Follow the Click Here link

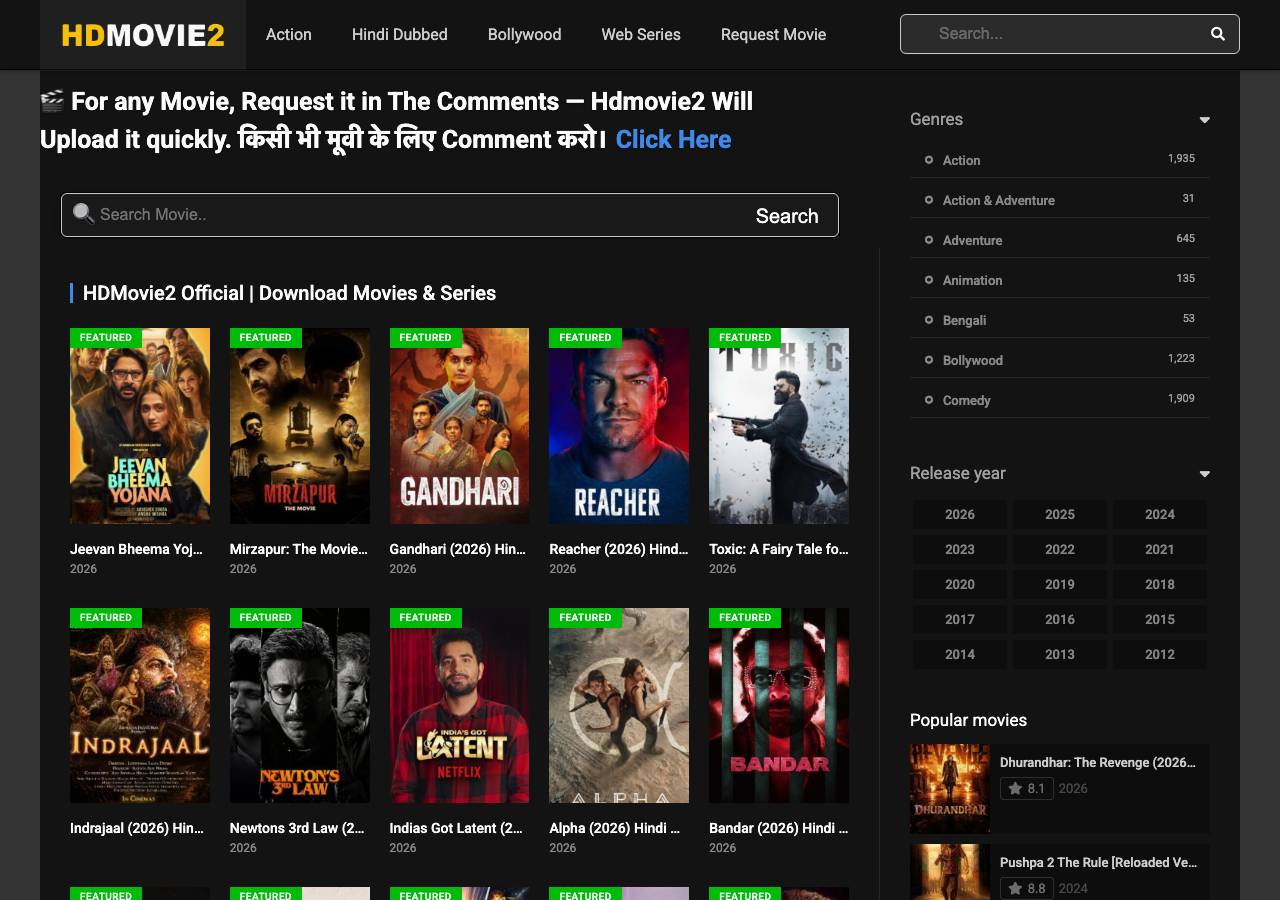tap(673, 139)
